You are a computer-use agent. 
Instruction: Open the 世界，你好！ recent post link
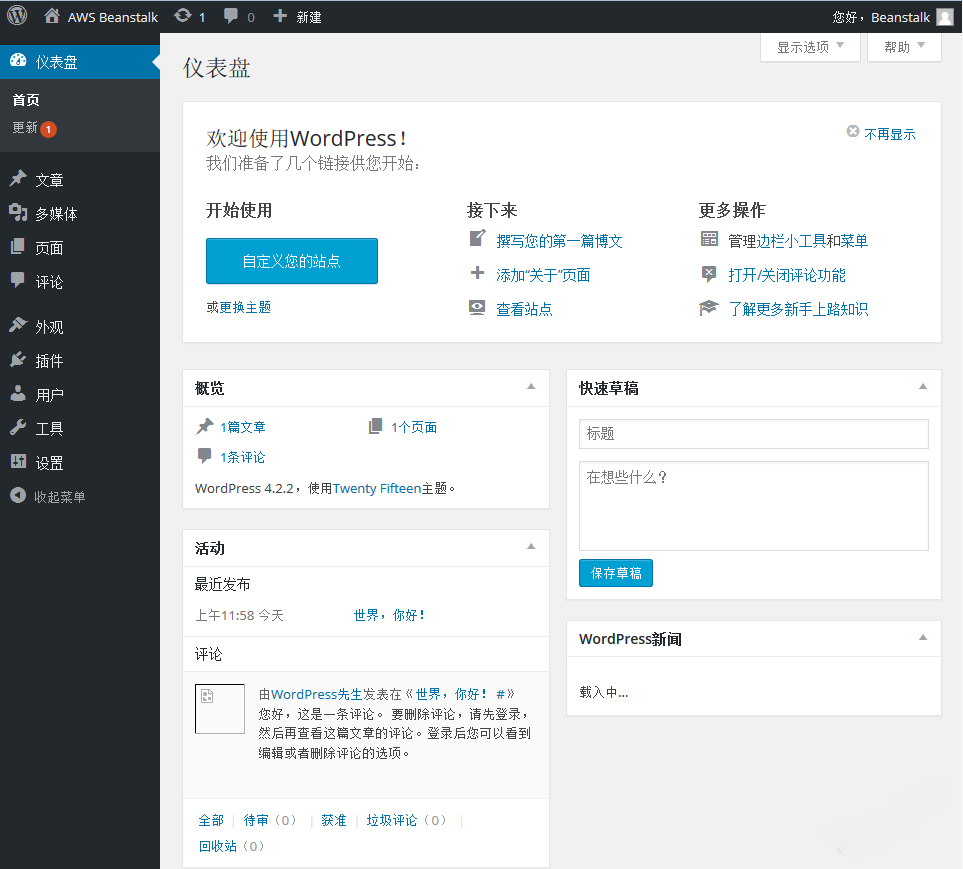pos(389,615)
